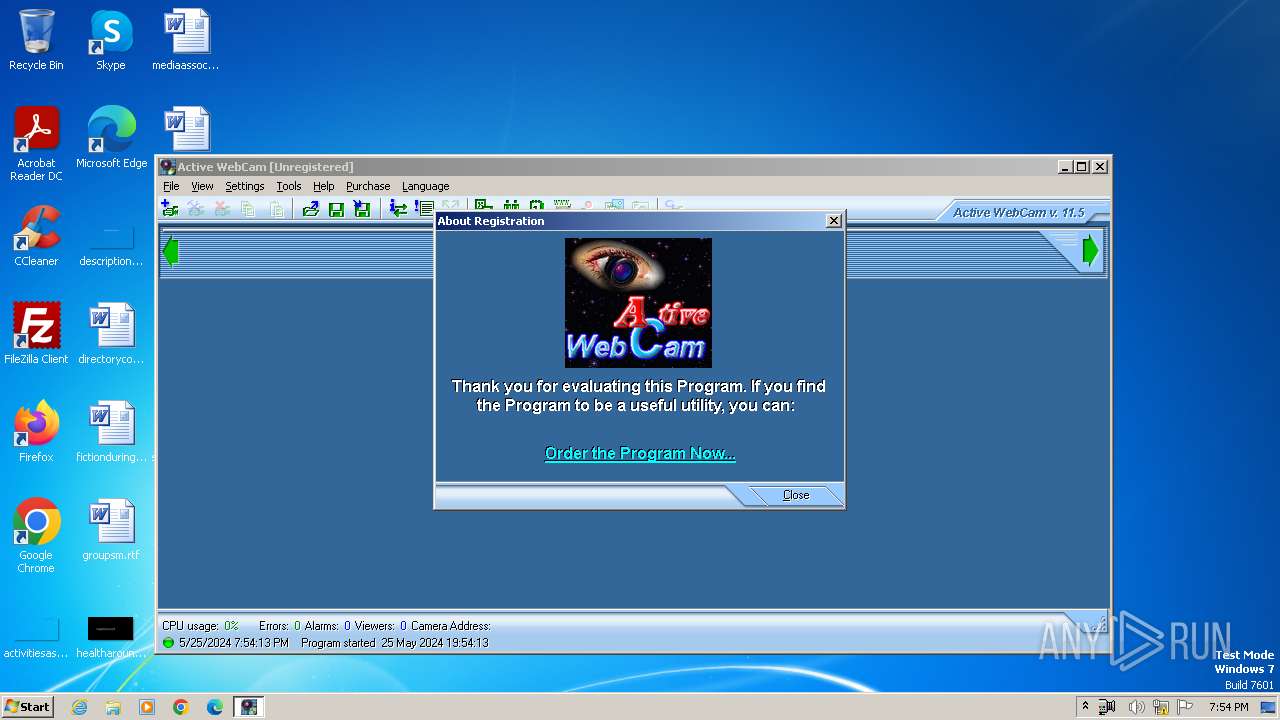
Task: Click the Save session as icon
Action: [x=362, y=208]
